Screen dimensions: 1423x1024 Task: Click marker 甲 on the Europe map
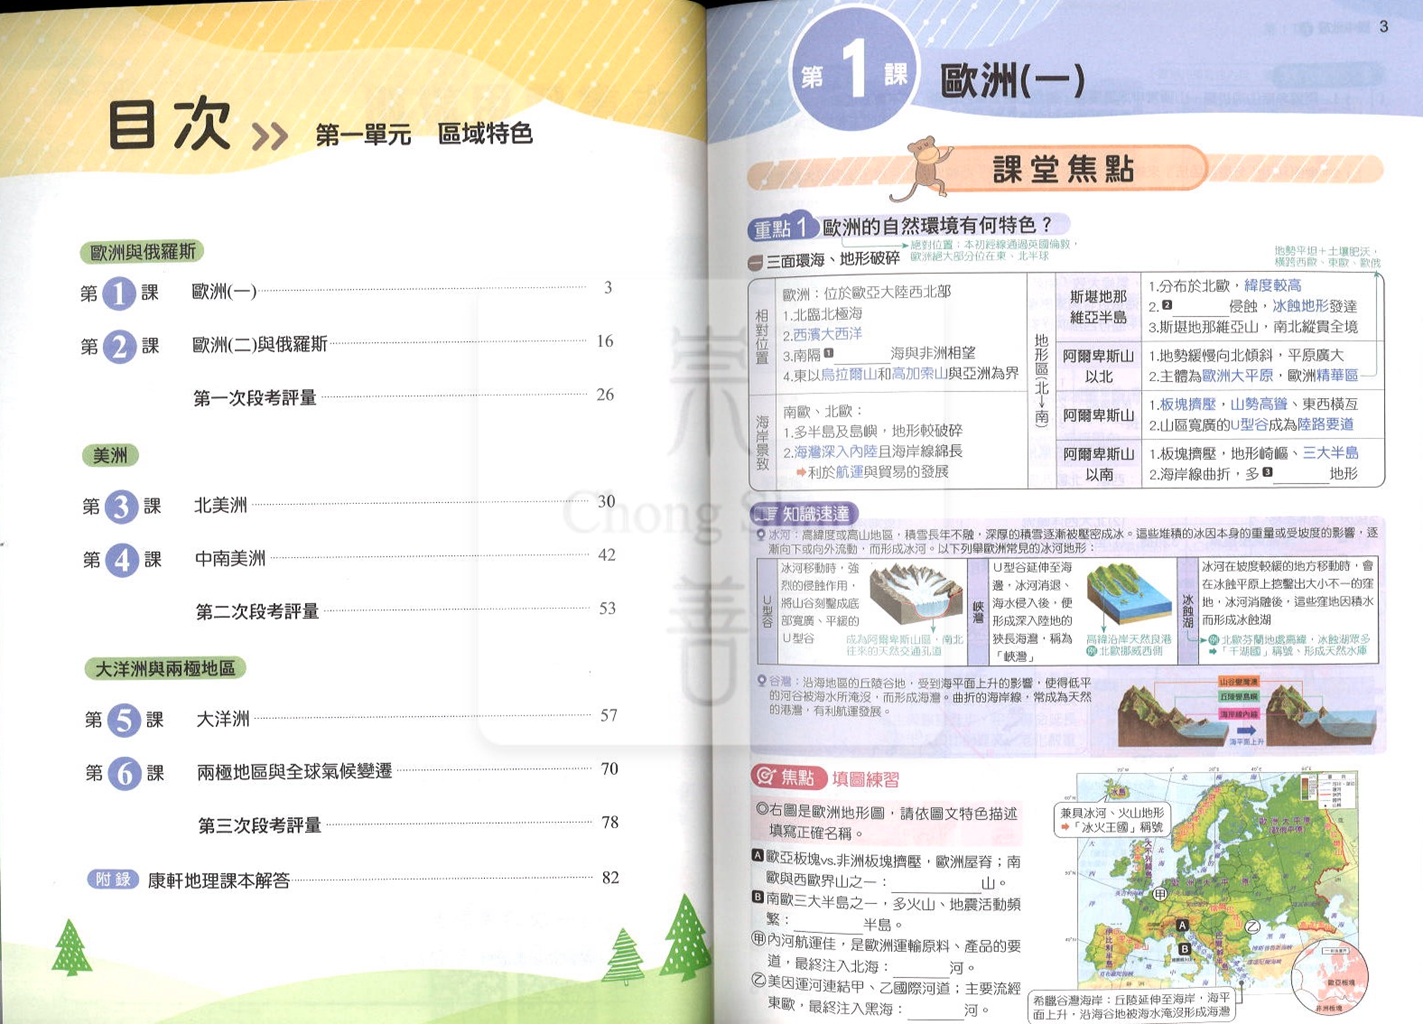pos(1160,893)
